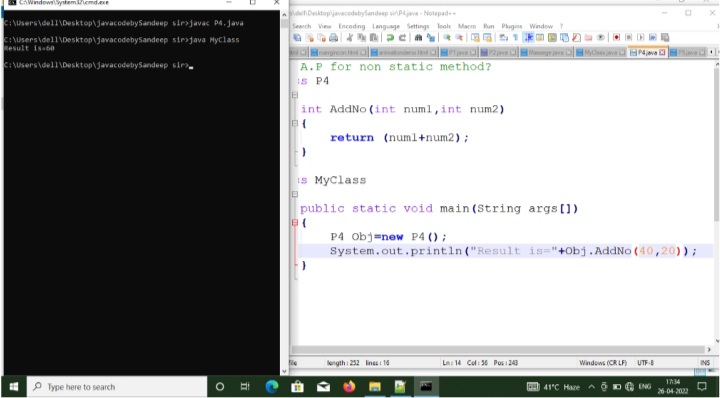Switch to the P2.java tab
The height and width of the screenshot is (398, 720).
tap(499, 52)
